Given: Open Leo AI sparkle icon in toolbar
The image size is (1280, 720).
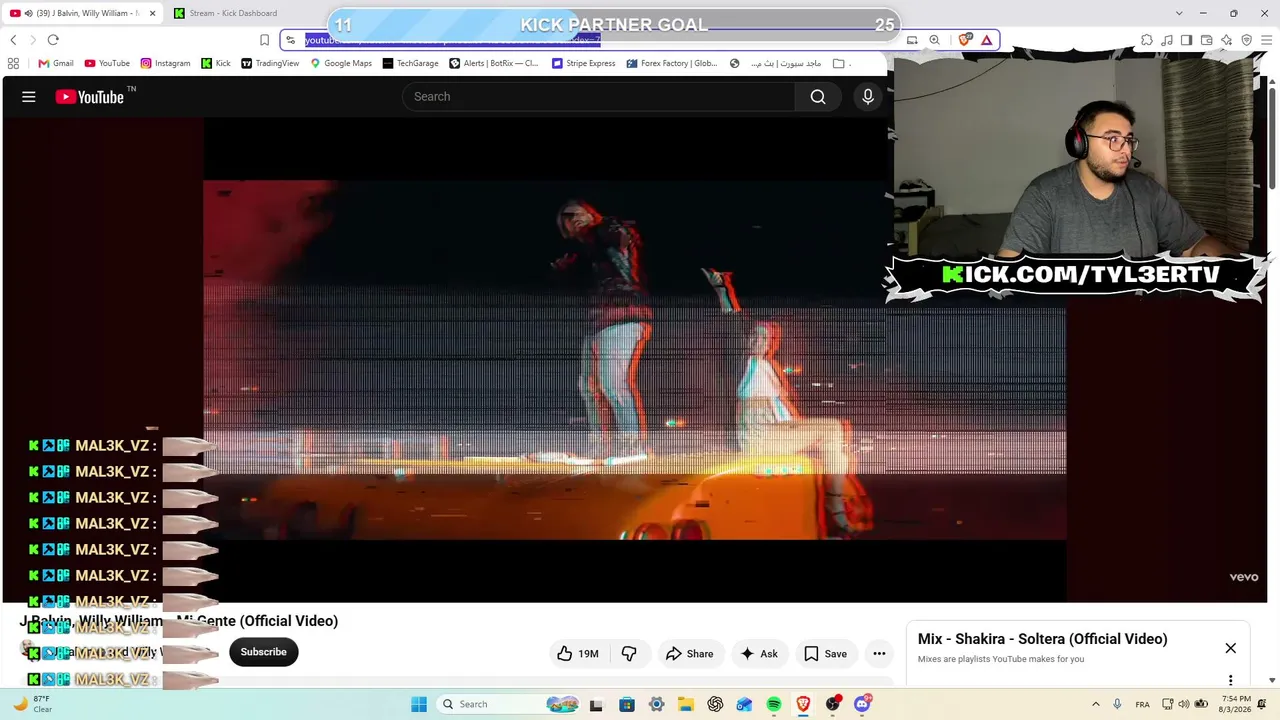Looking at the screenshot, I should [x=1227, y=40].
